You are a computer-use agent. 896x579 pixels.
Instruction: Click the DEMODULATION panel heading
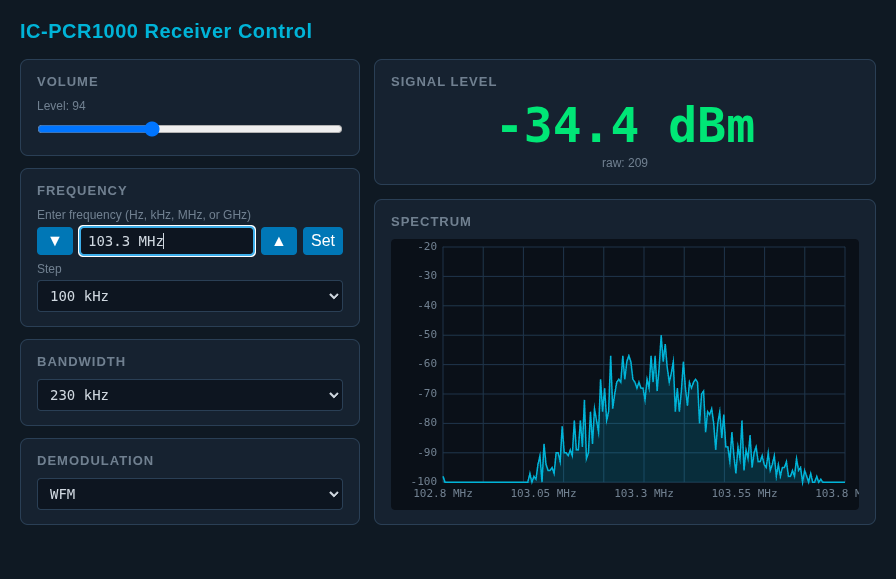[95, 460]
